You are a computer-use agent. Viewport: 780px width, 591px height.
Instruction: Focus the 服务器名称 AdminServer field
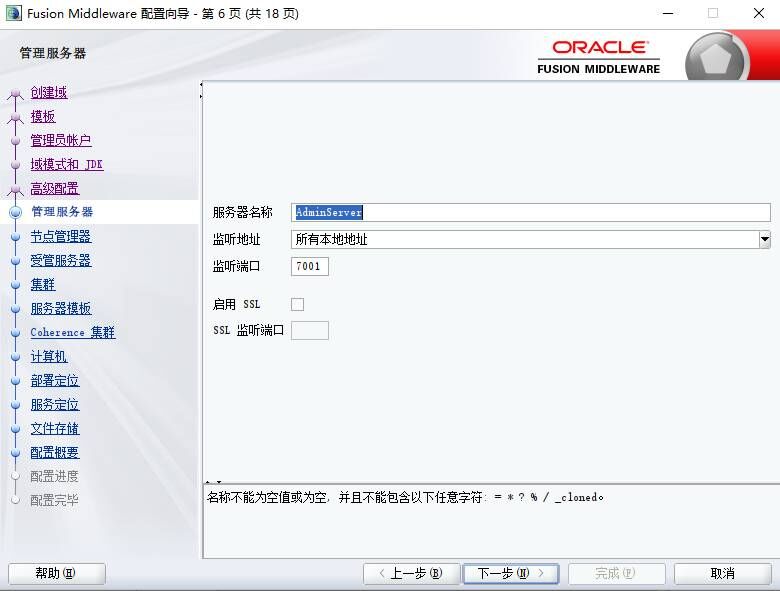(531, 212)
